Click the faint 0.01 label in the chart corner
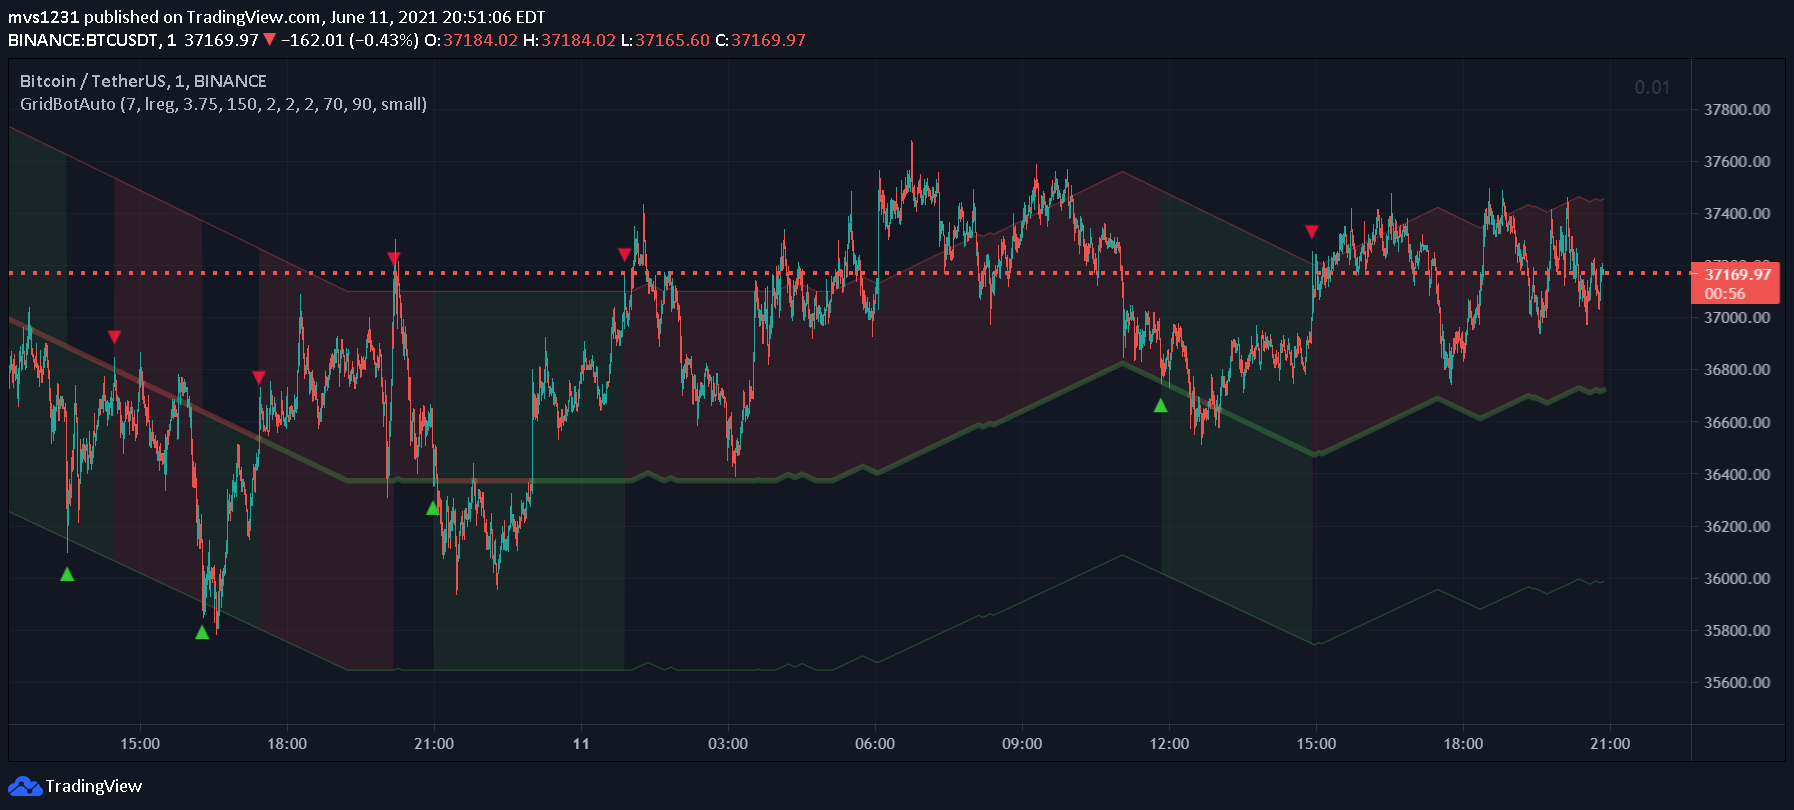The image size is (1794, 810). click(x=1652, y=88)
